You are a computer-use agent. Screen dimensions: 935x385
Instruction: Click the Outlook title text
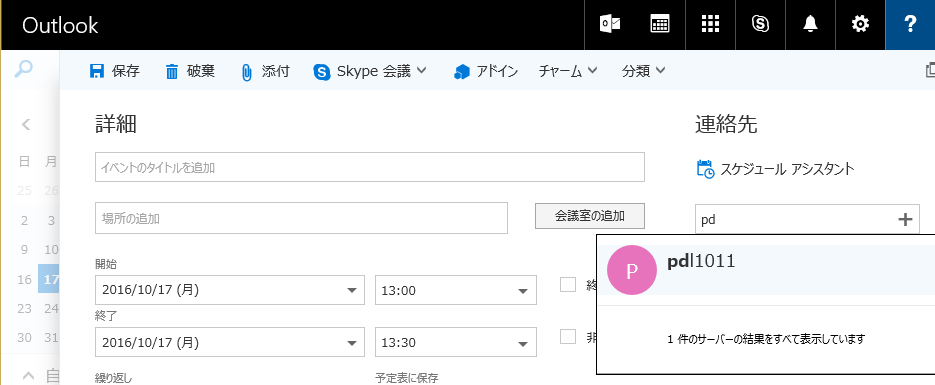click(60, 26)
